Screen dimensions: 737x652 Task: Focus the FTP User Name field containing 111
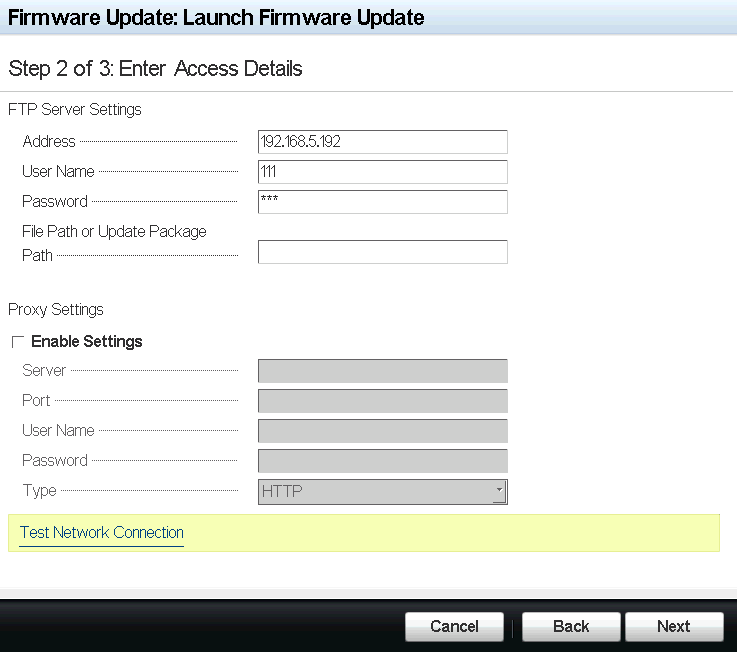tap(382, 172)
